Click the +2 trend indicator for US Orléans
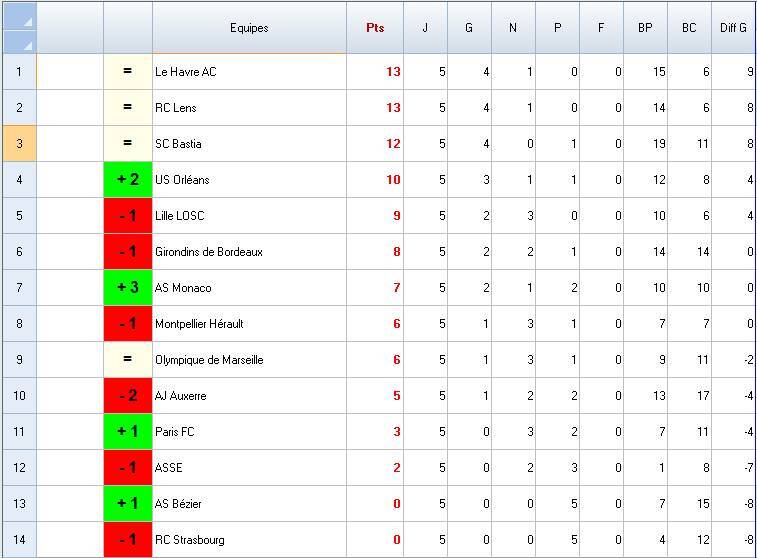This screenshot has height=558, width=757. (x=127, y=180)
